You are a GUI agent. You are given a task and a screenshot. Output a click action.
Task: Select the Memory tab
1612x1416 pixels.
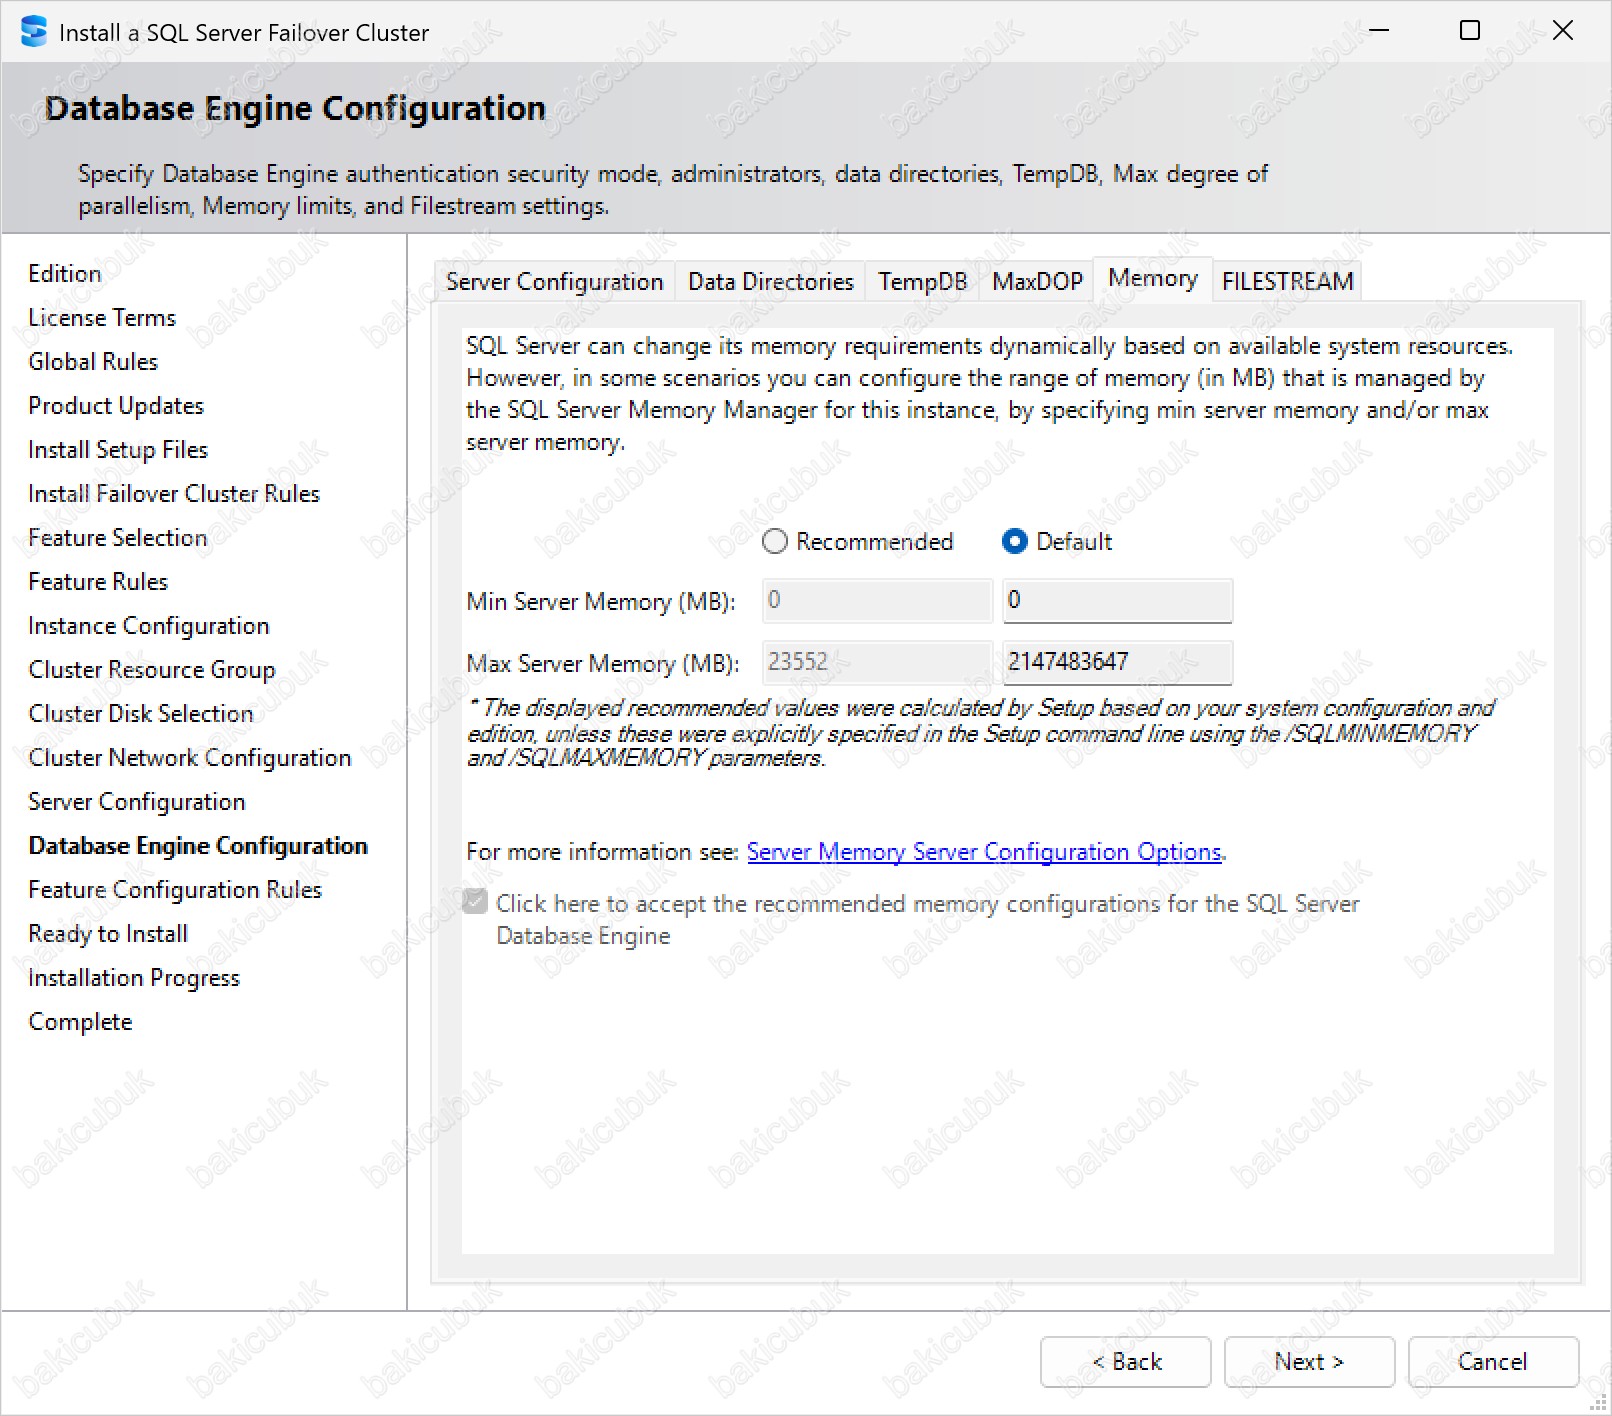coord(1152,279)
